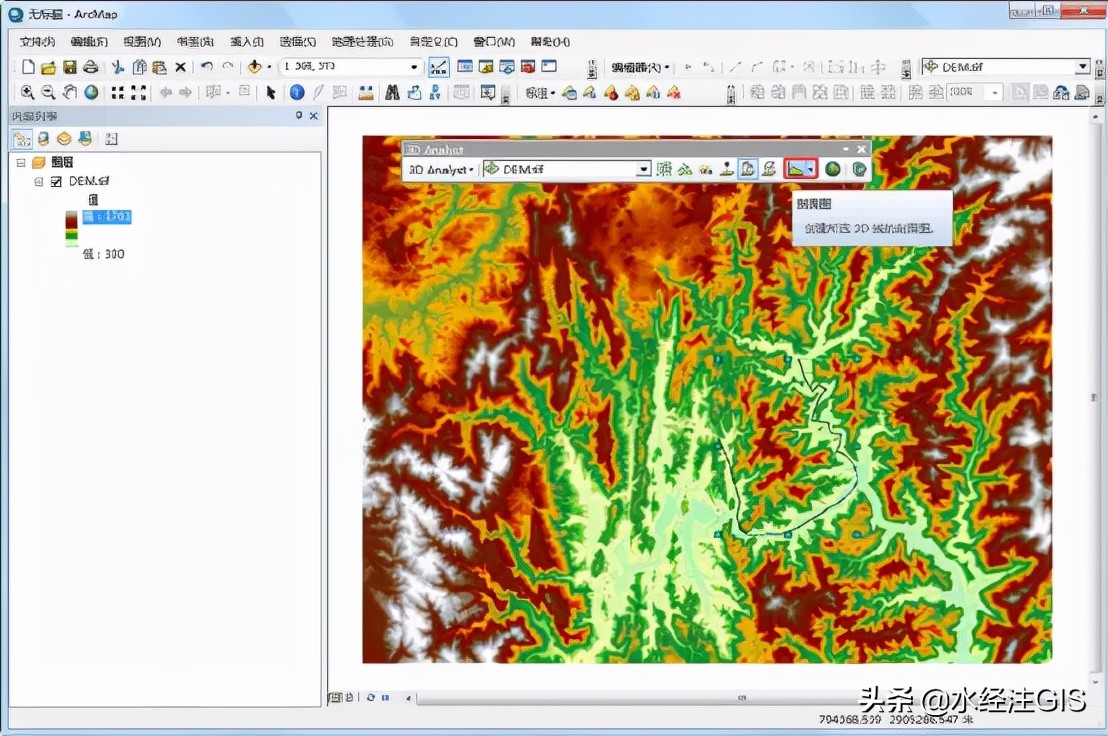Choose the Select Elements pointer tool
Viewport: 1108px width, 736px height.
point(271,93)
